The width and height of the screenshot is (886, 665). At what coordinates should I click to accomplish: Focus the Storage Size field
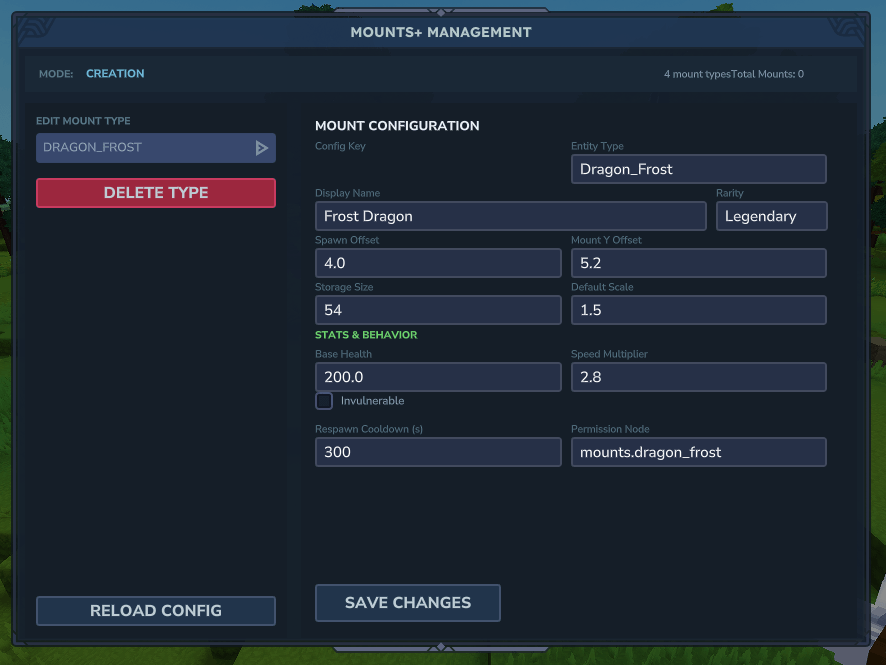coord(438,310)
